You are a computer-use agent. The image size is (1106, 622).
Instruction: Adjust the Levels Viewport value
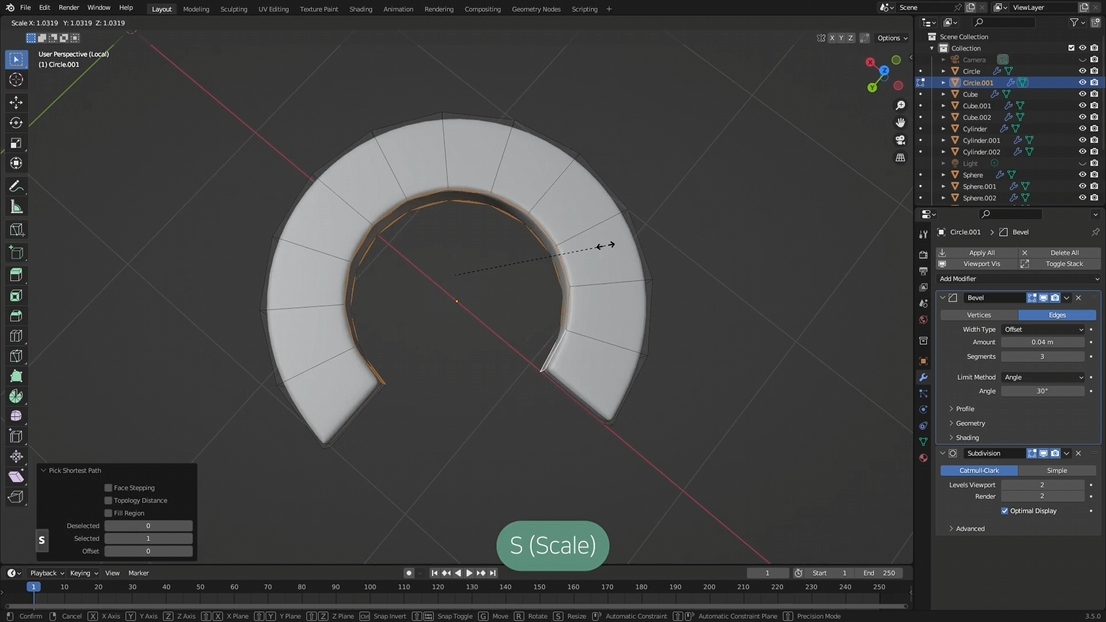pyautogui.click(x=1043, y=485)
